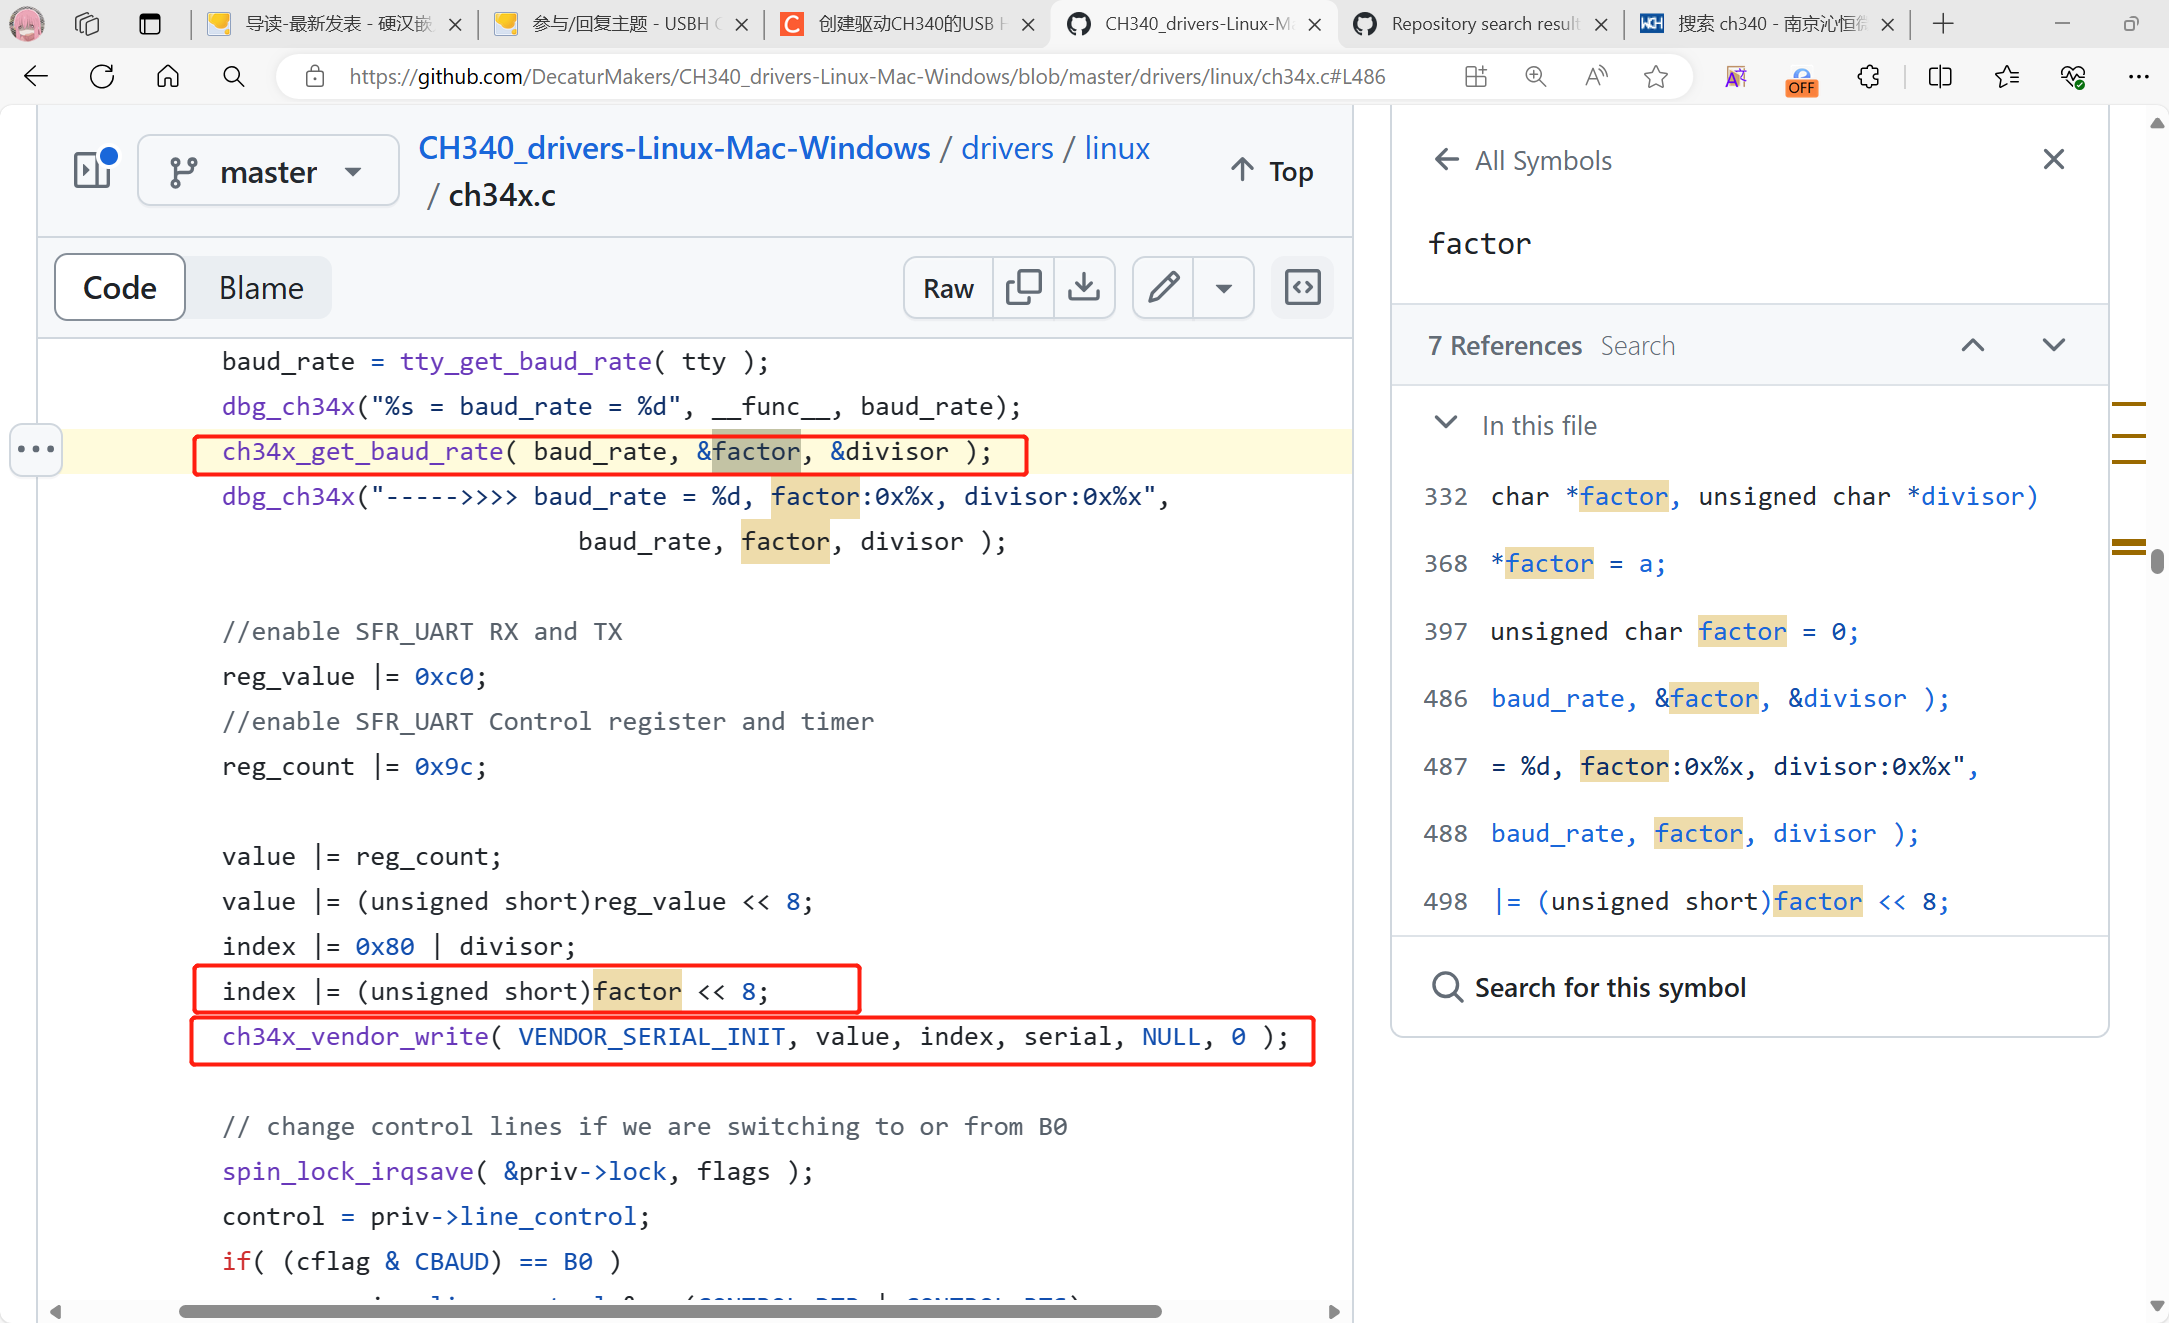This screenshot has height=1323, width=2169.
Task: Go to reference at line 487
Action: coord(1750,766)
